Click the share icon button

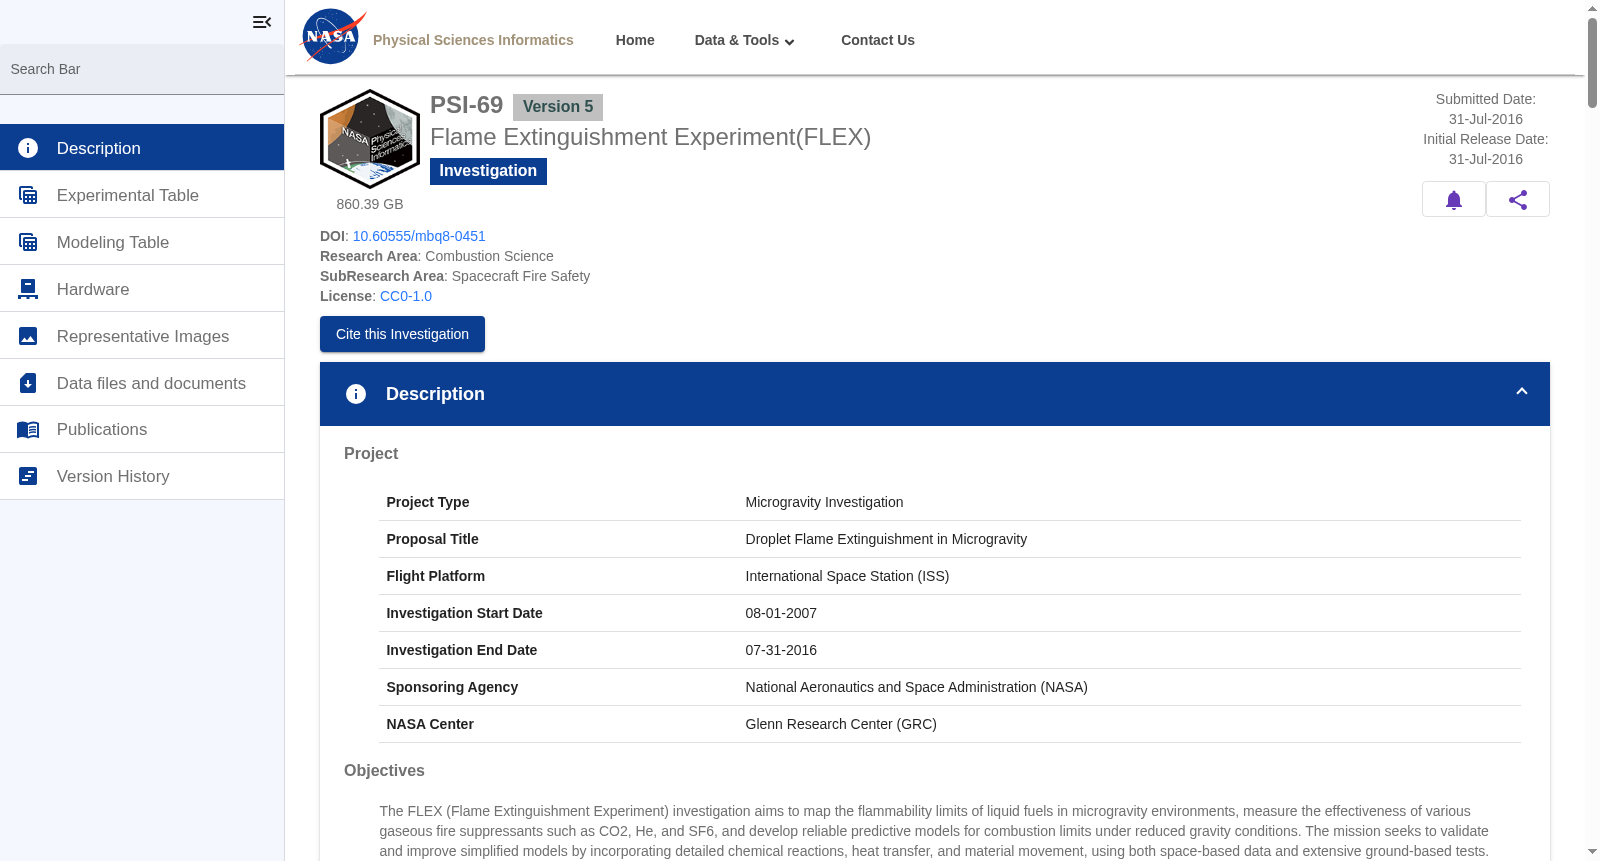click(1518, 199)
